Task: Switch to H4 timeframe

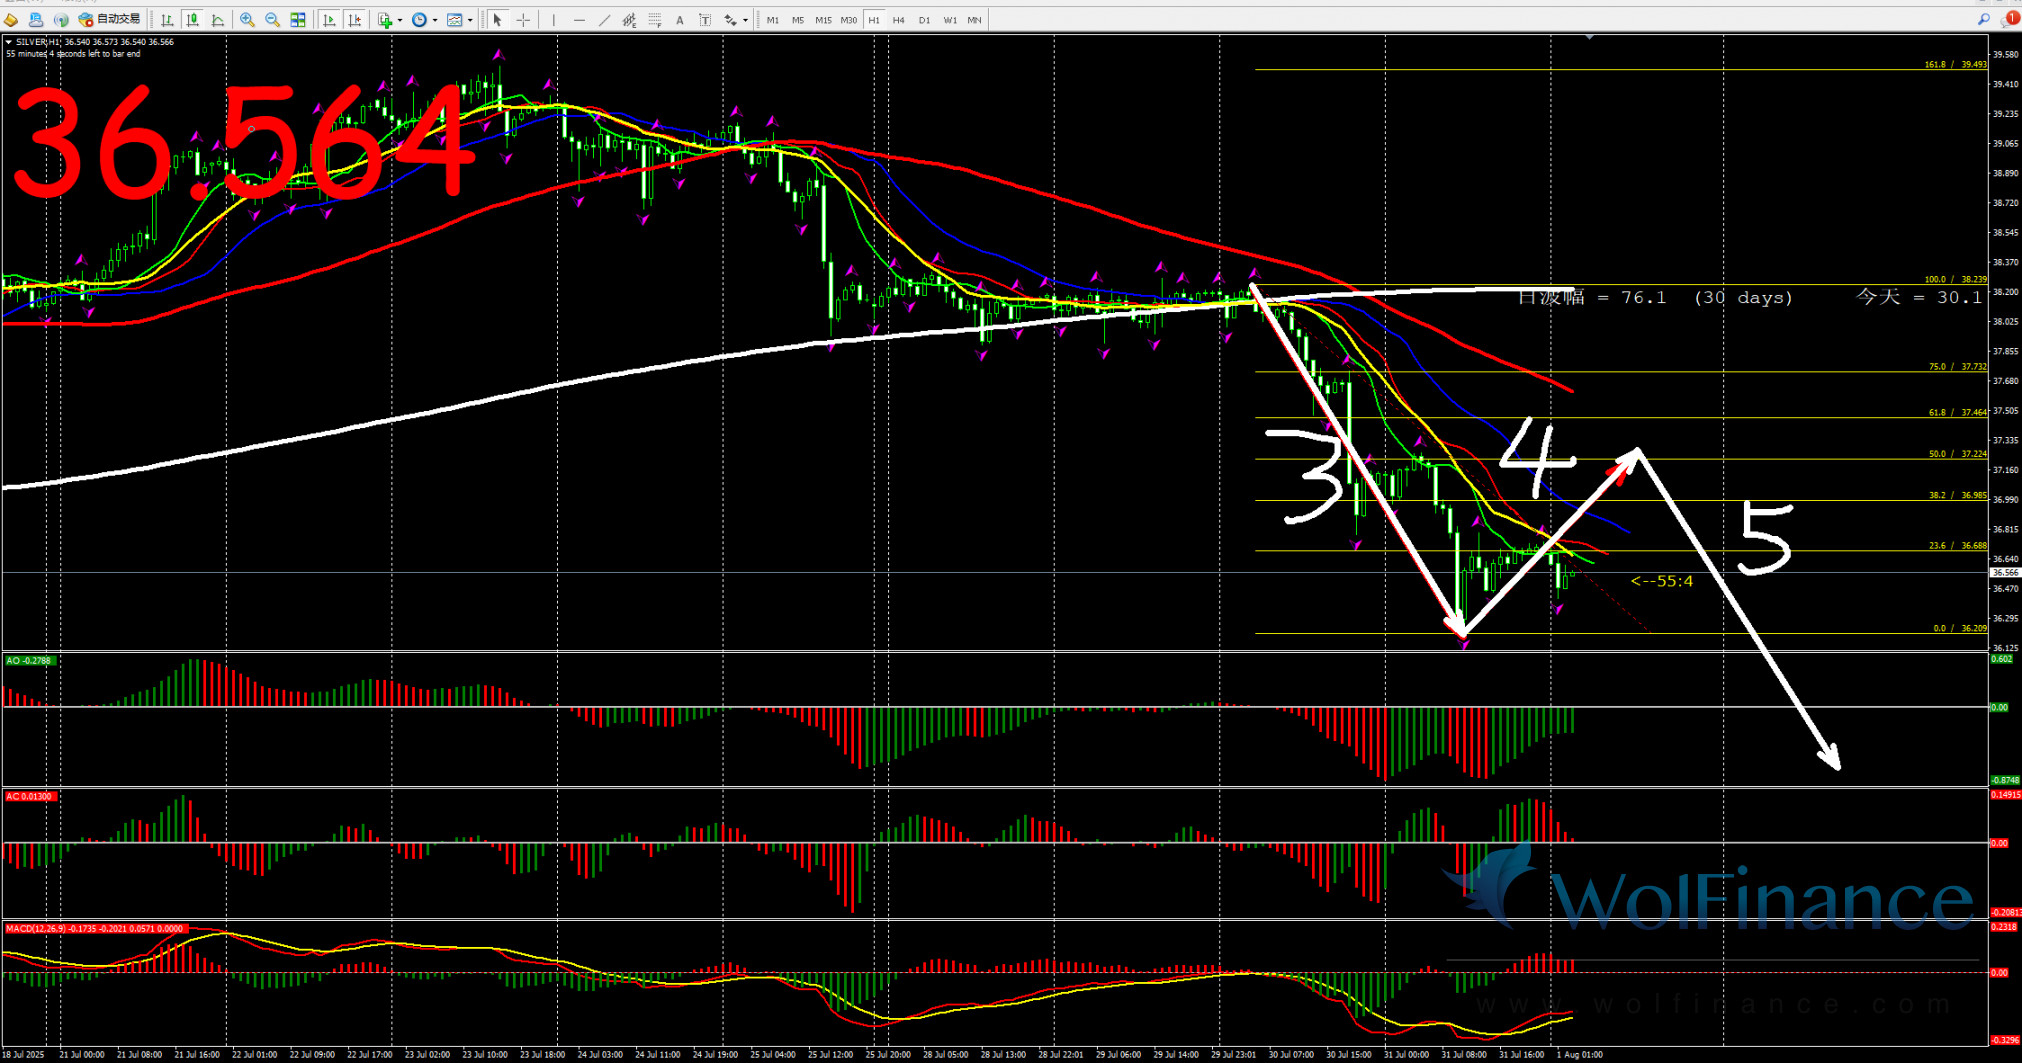Action: pyautogui.click(x=899, y=20)
